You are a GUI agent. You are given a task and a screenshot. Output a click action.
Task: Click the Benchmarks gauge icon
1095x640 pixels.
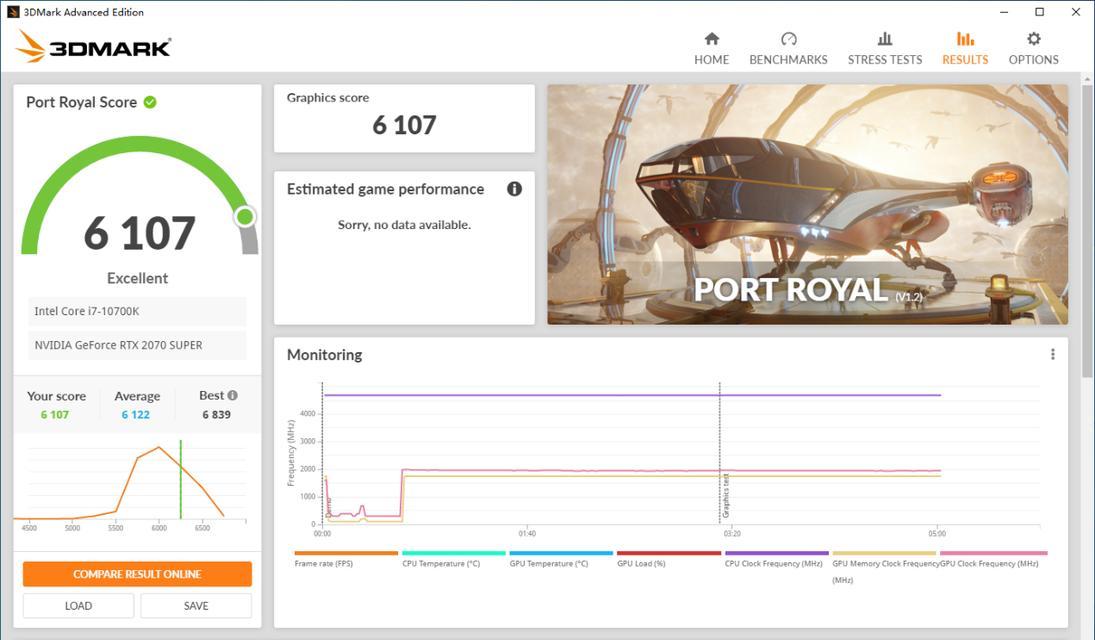(788, 38)
